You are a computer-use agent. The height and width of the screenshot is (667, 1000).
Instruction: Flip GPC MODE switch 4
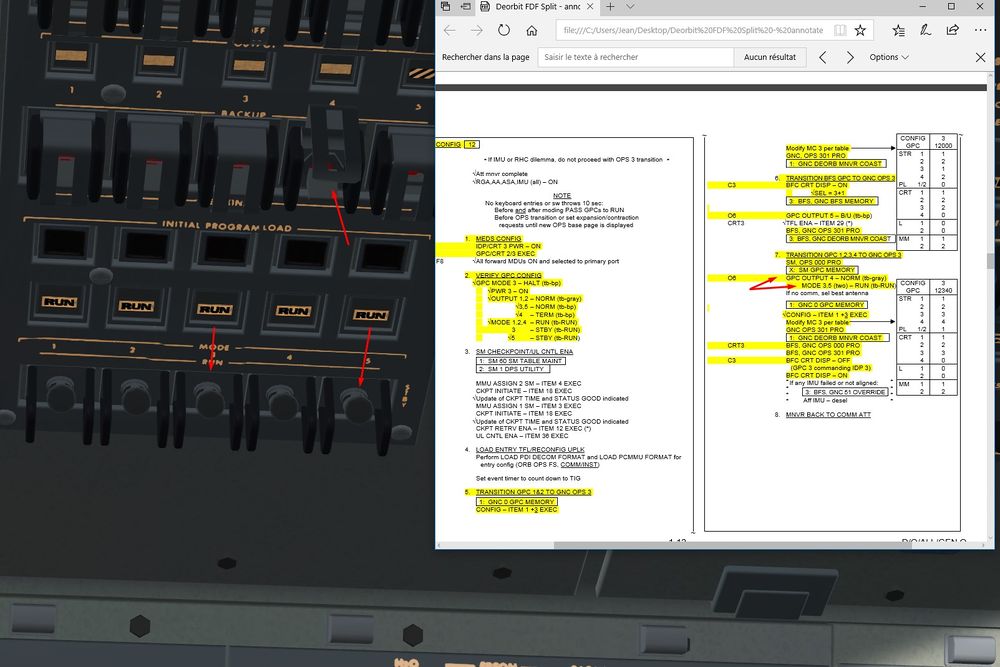(284, 400)
